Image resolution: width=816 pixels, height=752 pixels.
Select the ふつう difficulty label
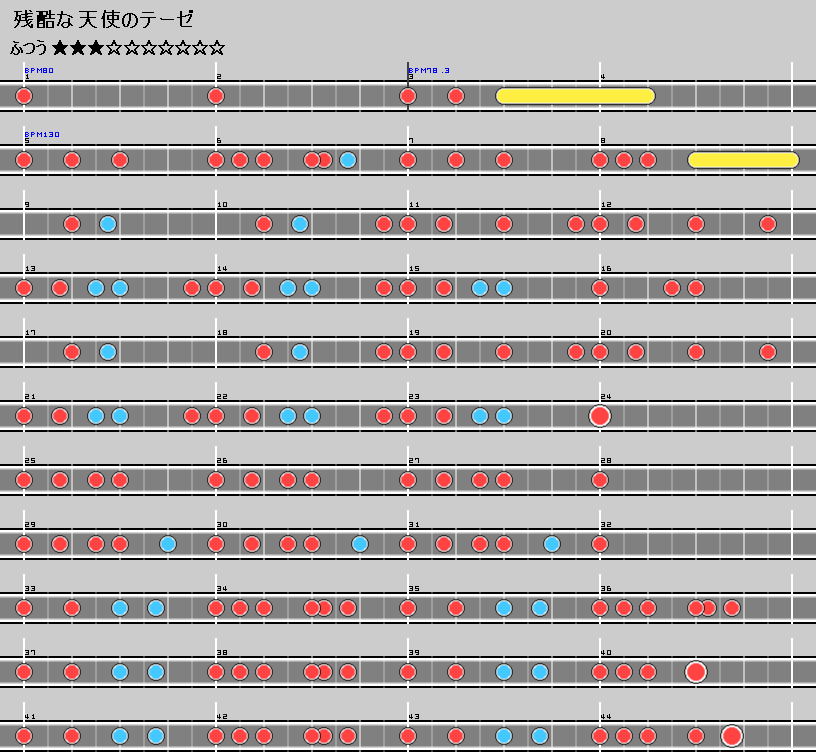[29, 48]
